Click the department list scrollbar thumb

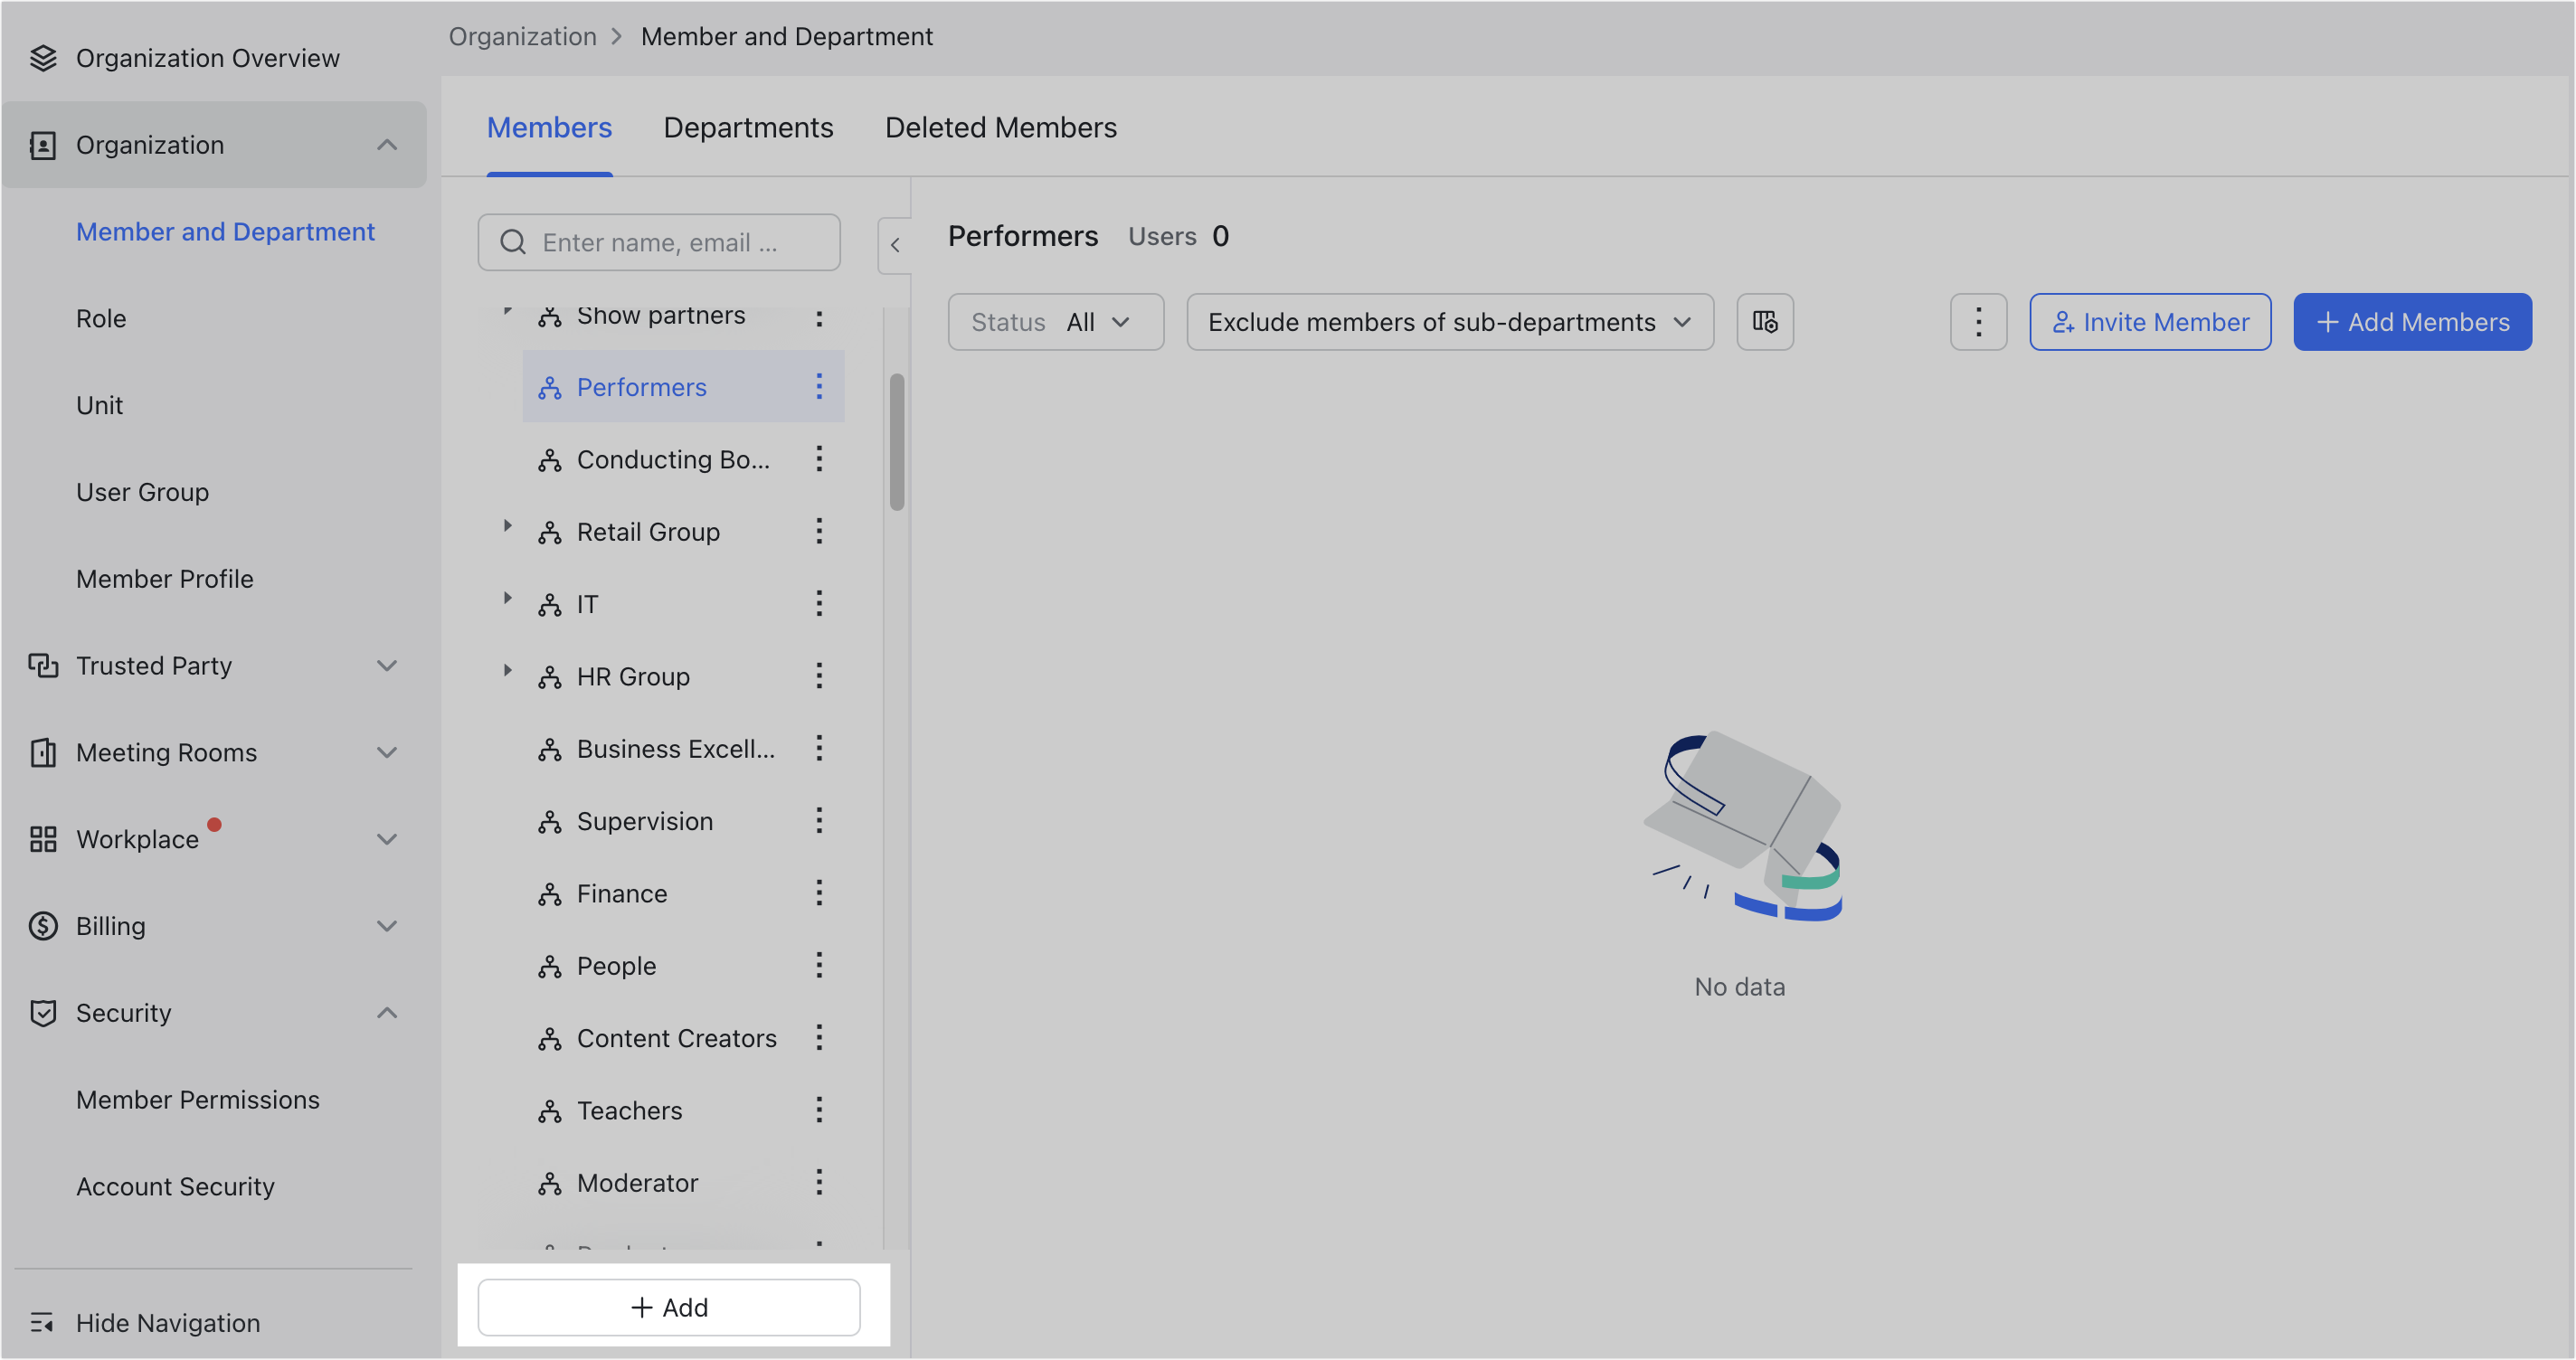(x=897, y=442)
